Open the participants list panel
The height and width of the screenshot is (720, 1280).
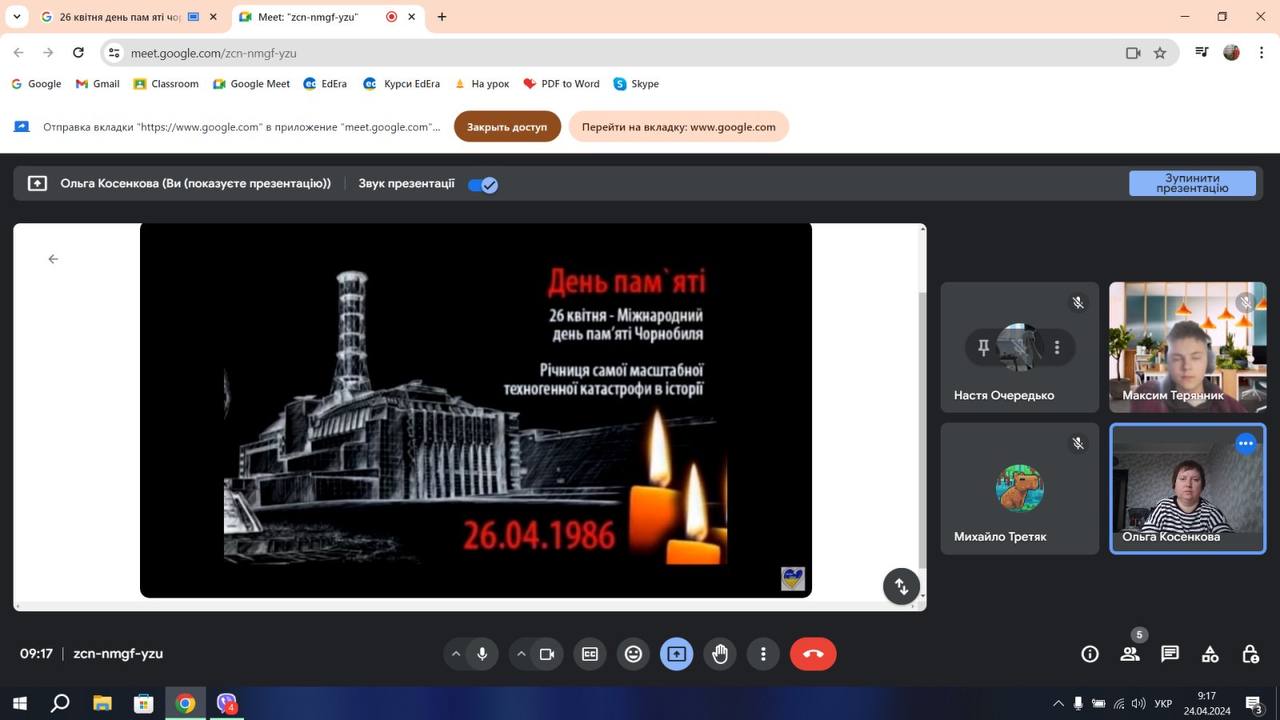(x=1130, y=654)
